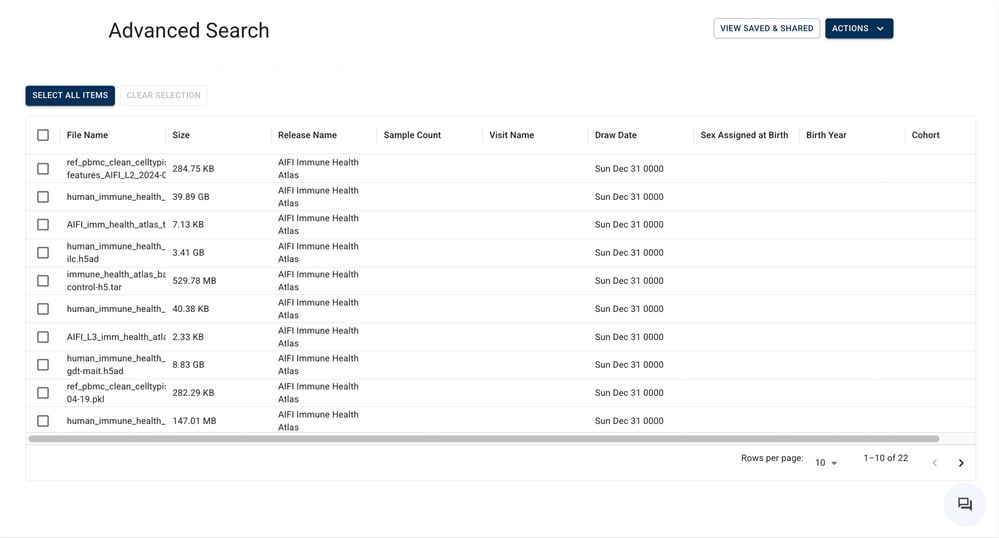Select the 529.78 MB file row checkbox

point(43,281)
